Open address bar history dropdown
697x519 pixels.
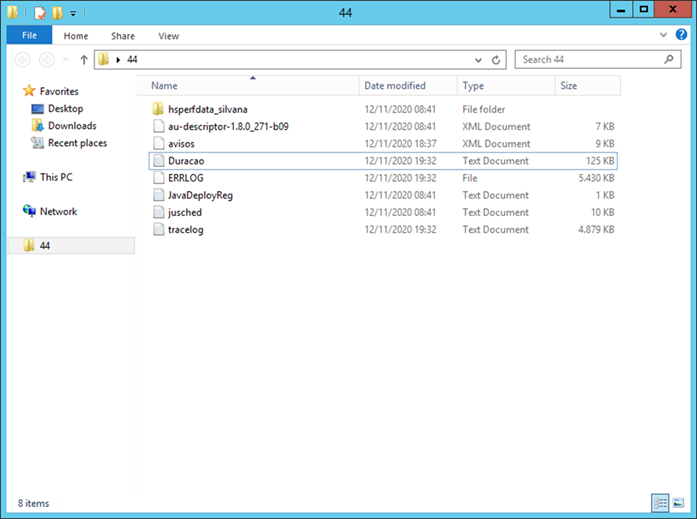pos(481,60)
